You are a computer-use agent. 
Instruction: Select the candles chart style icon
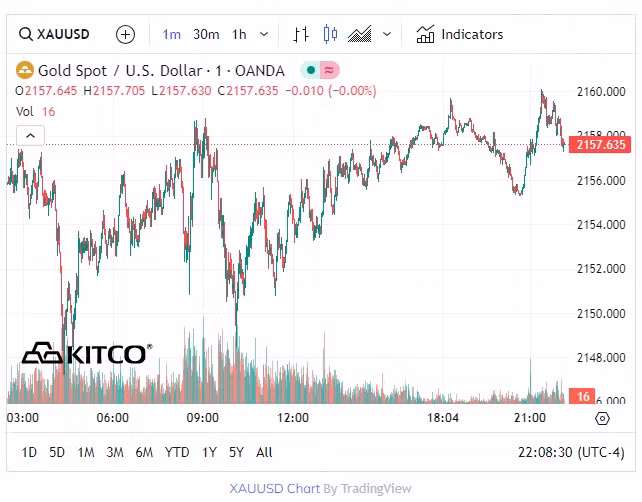[331, 34]
